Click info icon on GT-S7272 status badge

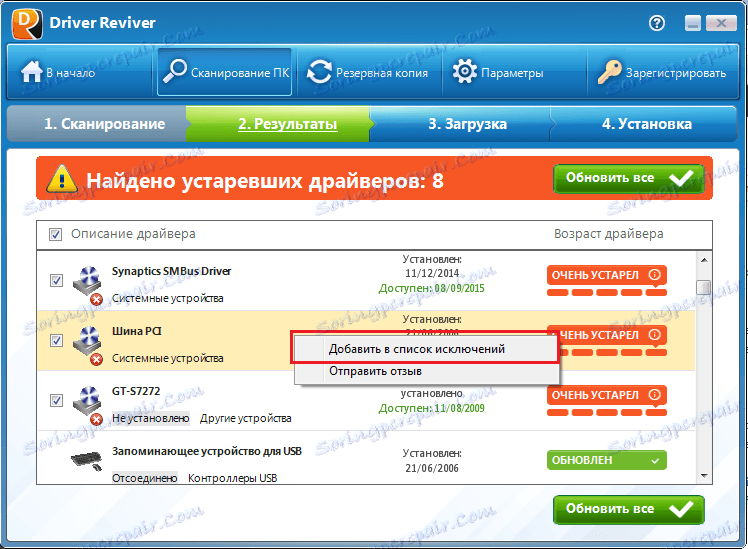tap(654, 395)
